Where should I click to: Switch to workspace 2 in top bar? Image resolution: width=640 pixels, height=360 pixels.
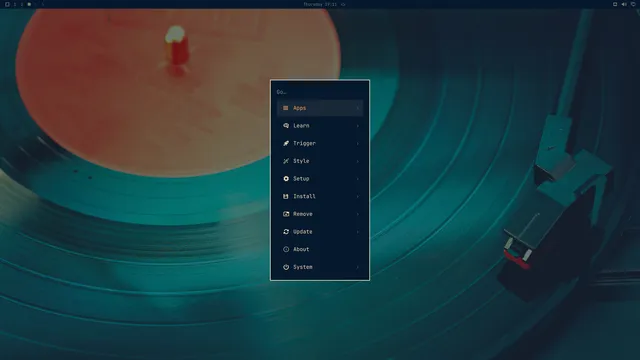pyautogui.click(x=22, y=4)
